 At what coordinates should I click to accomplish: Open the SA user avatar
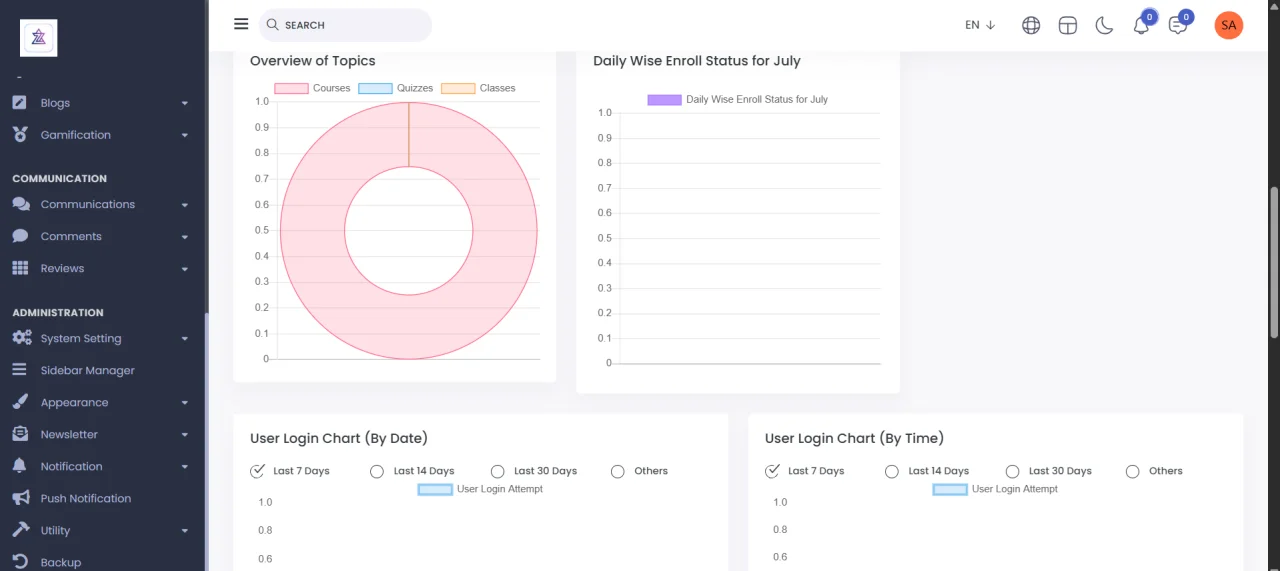[1229, 25]
